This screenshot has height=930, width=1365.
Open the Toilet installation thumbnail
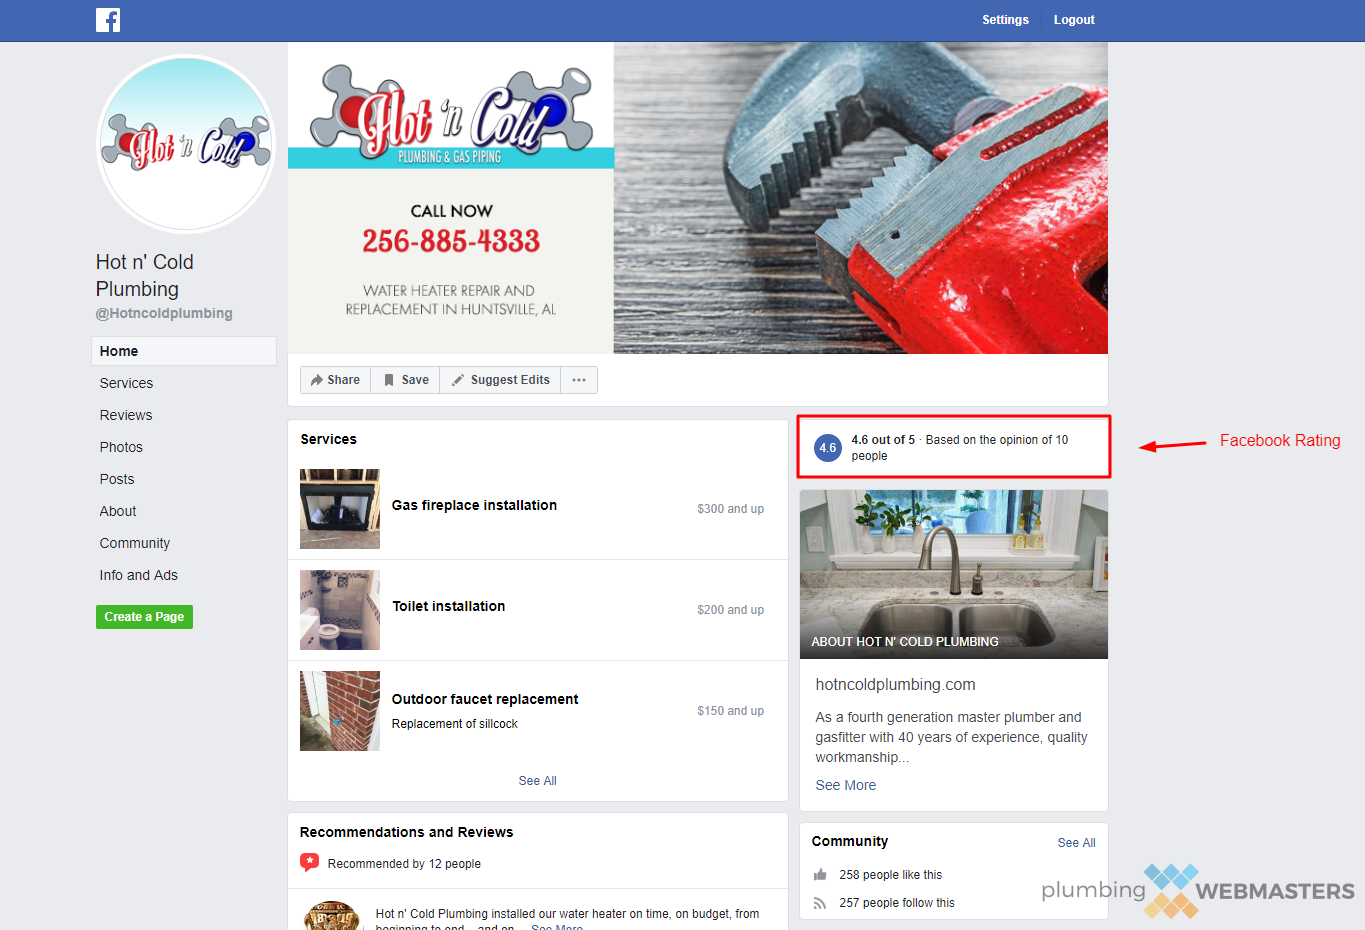coord(340,610)
